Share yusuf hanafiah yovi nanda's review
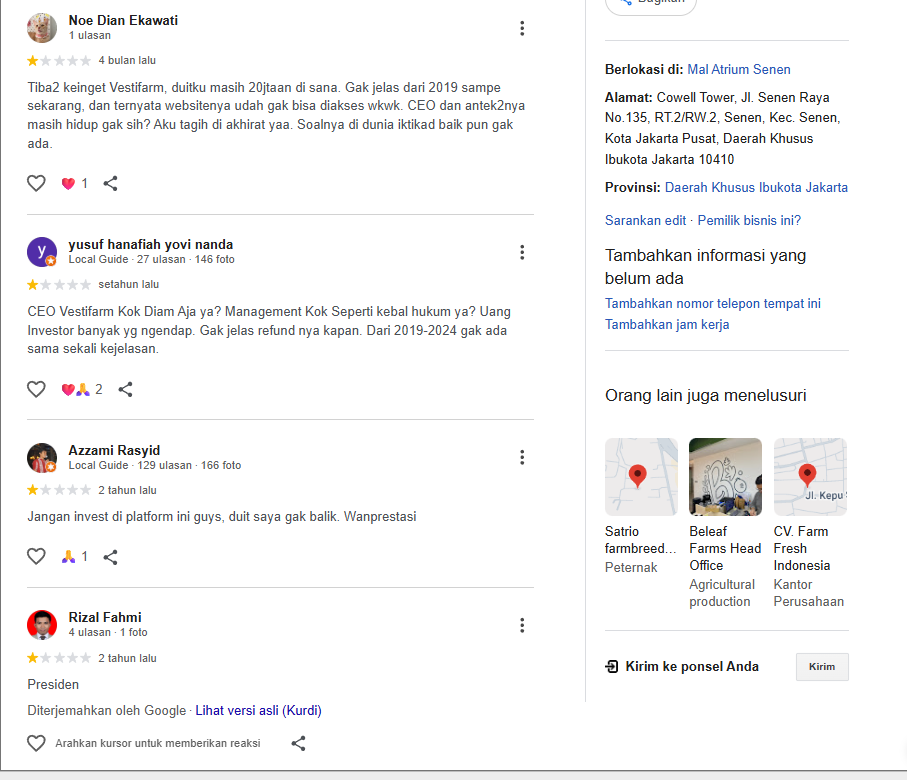The width and height of the screenshot is (907, 780). [126, 389]
